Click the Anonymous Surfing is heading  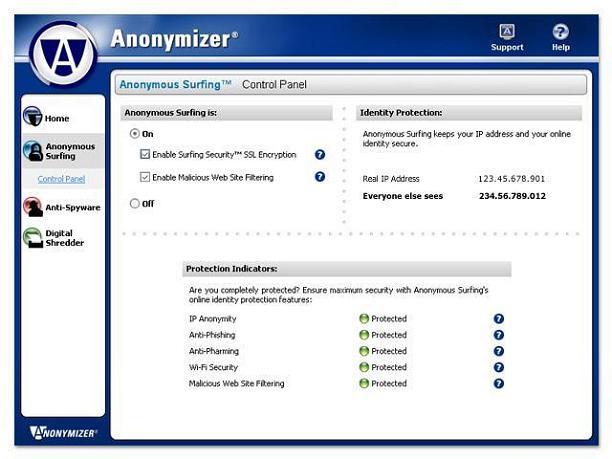171,112
